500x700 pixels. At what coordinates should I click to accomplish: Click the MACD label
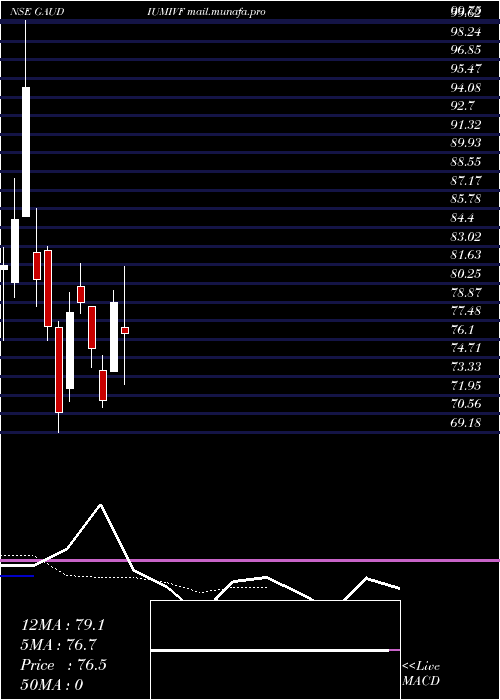(421, 681)
